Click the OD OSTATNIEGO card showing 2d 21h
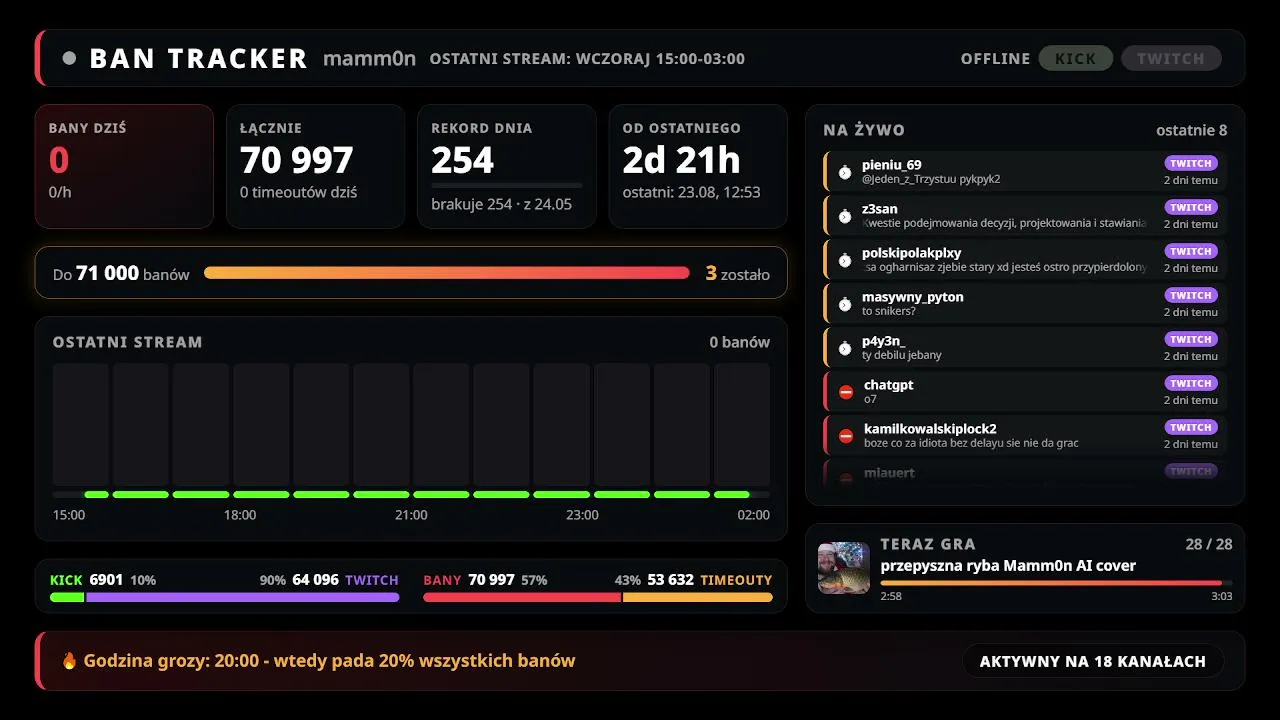1280x720 pixels. tap(698, 167)
